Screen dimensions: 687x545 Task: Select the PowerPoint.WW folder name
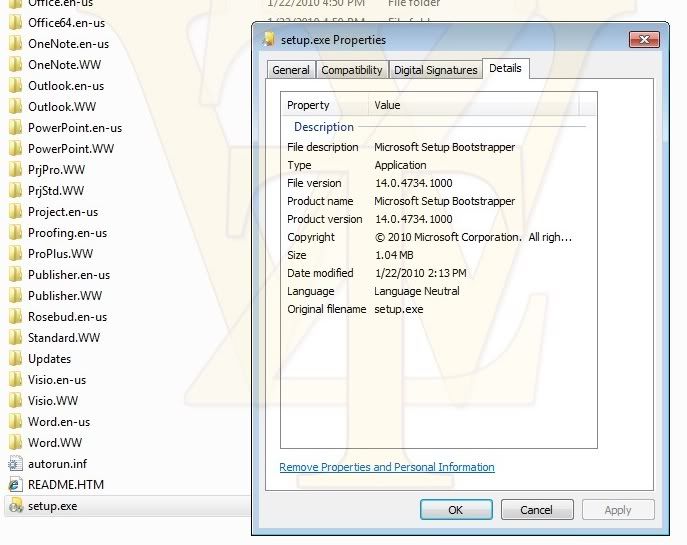(71, 149)
